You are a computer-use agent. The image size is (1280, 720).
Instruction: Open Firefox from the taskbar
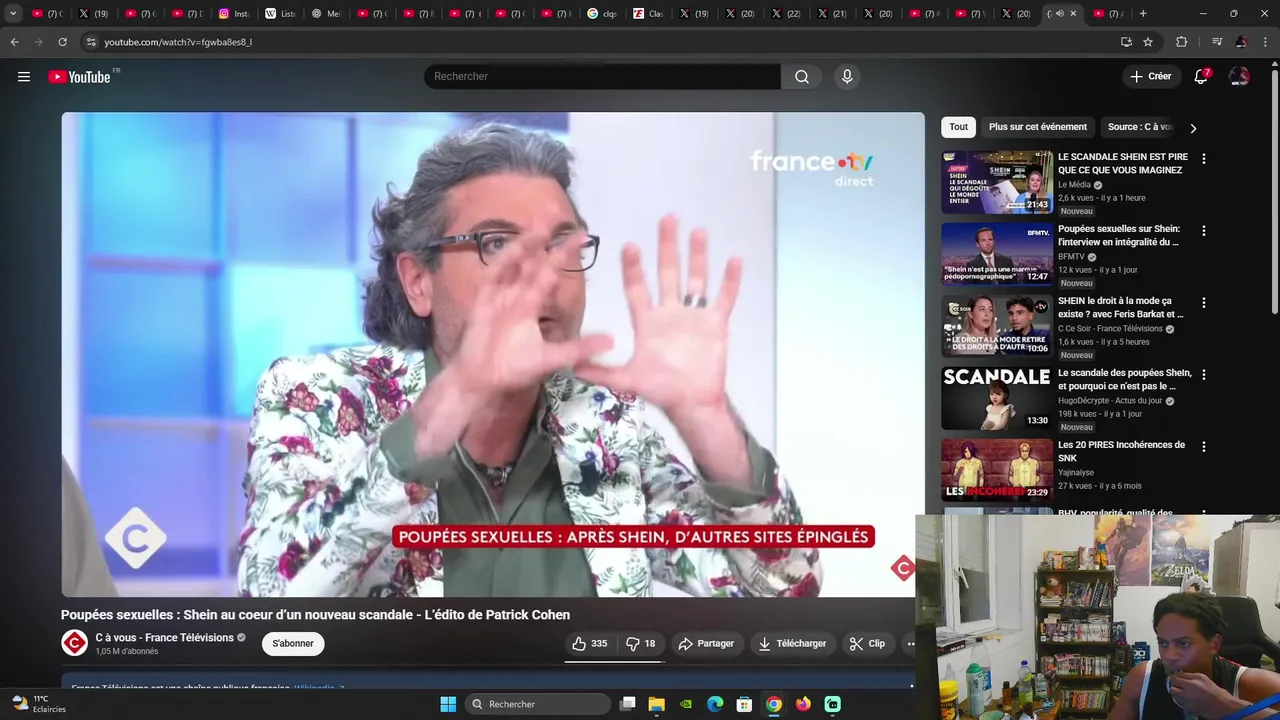pyautogui.click(x=803, y=704)
